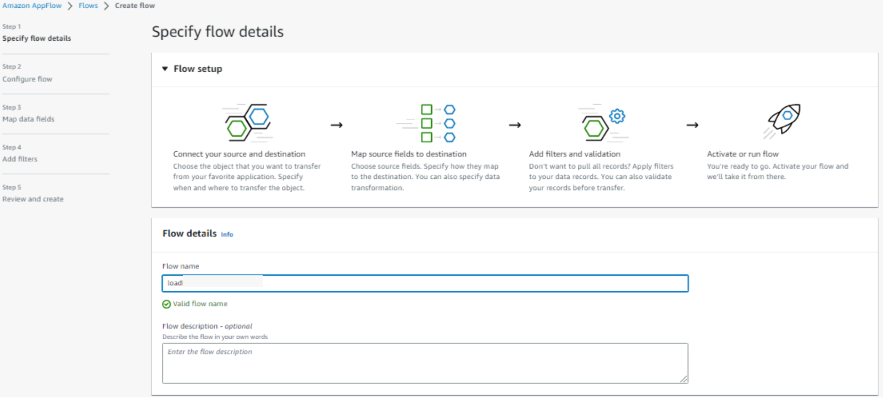The width and height of the screenshot is (883, 399).
Task: Click the Create flow breadcrumb text
Action: 135,6
